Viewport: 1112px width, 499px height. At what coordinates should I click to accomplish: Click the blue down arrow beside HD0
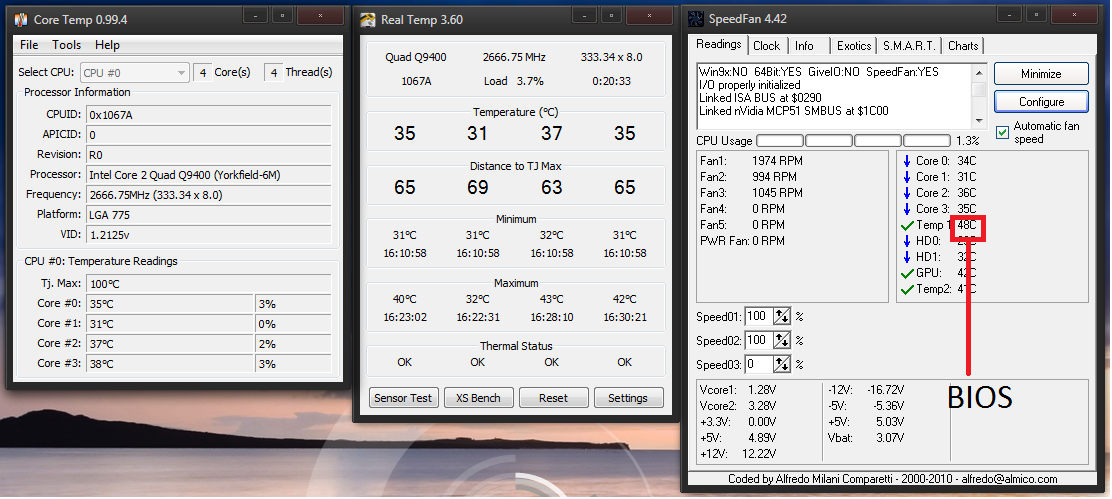pyautogui.click(x=906, y=242)
